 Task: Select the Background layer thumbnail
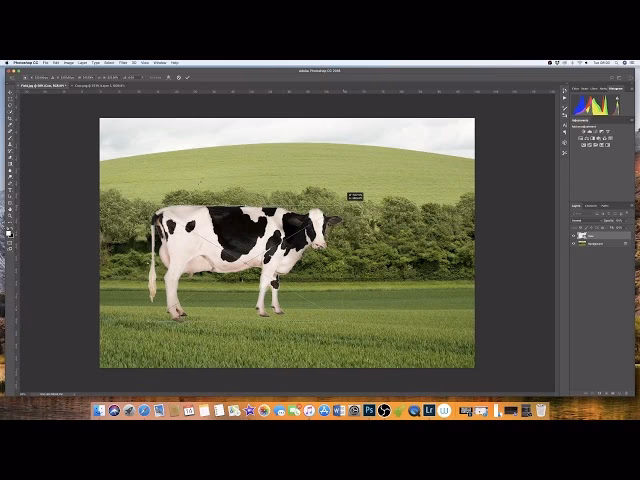[x=582, y=244]
